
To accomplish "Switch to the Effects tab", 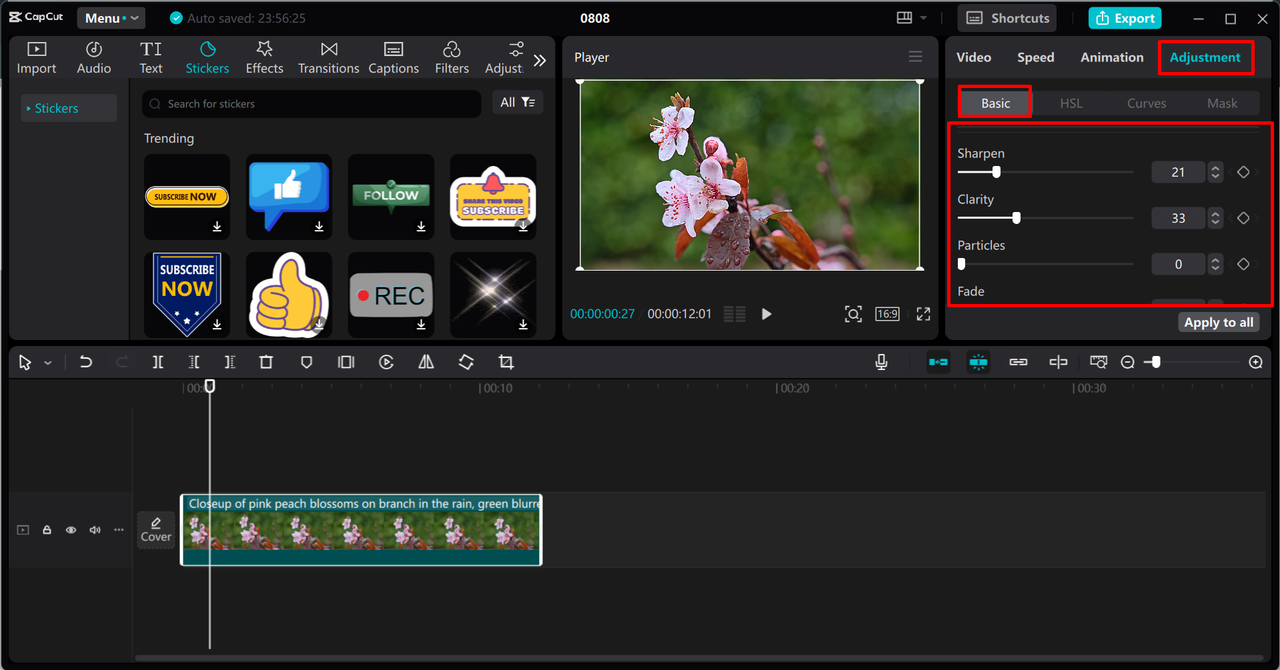I will (264, 58).
